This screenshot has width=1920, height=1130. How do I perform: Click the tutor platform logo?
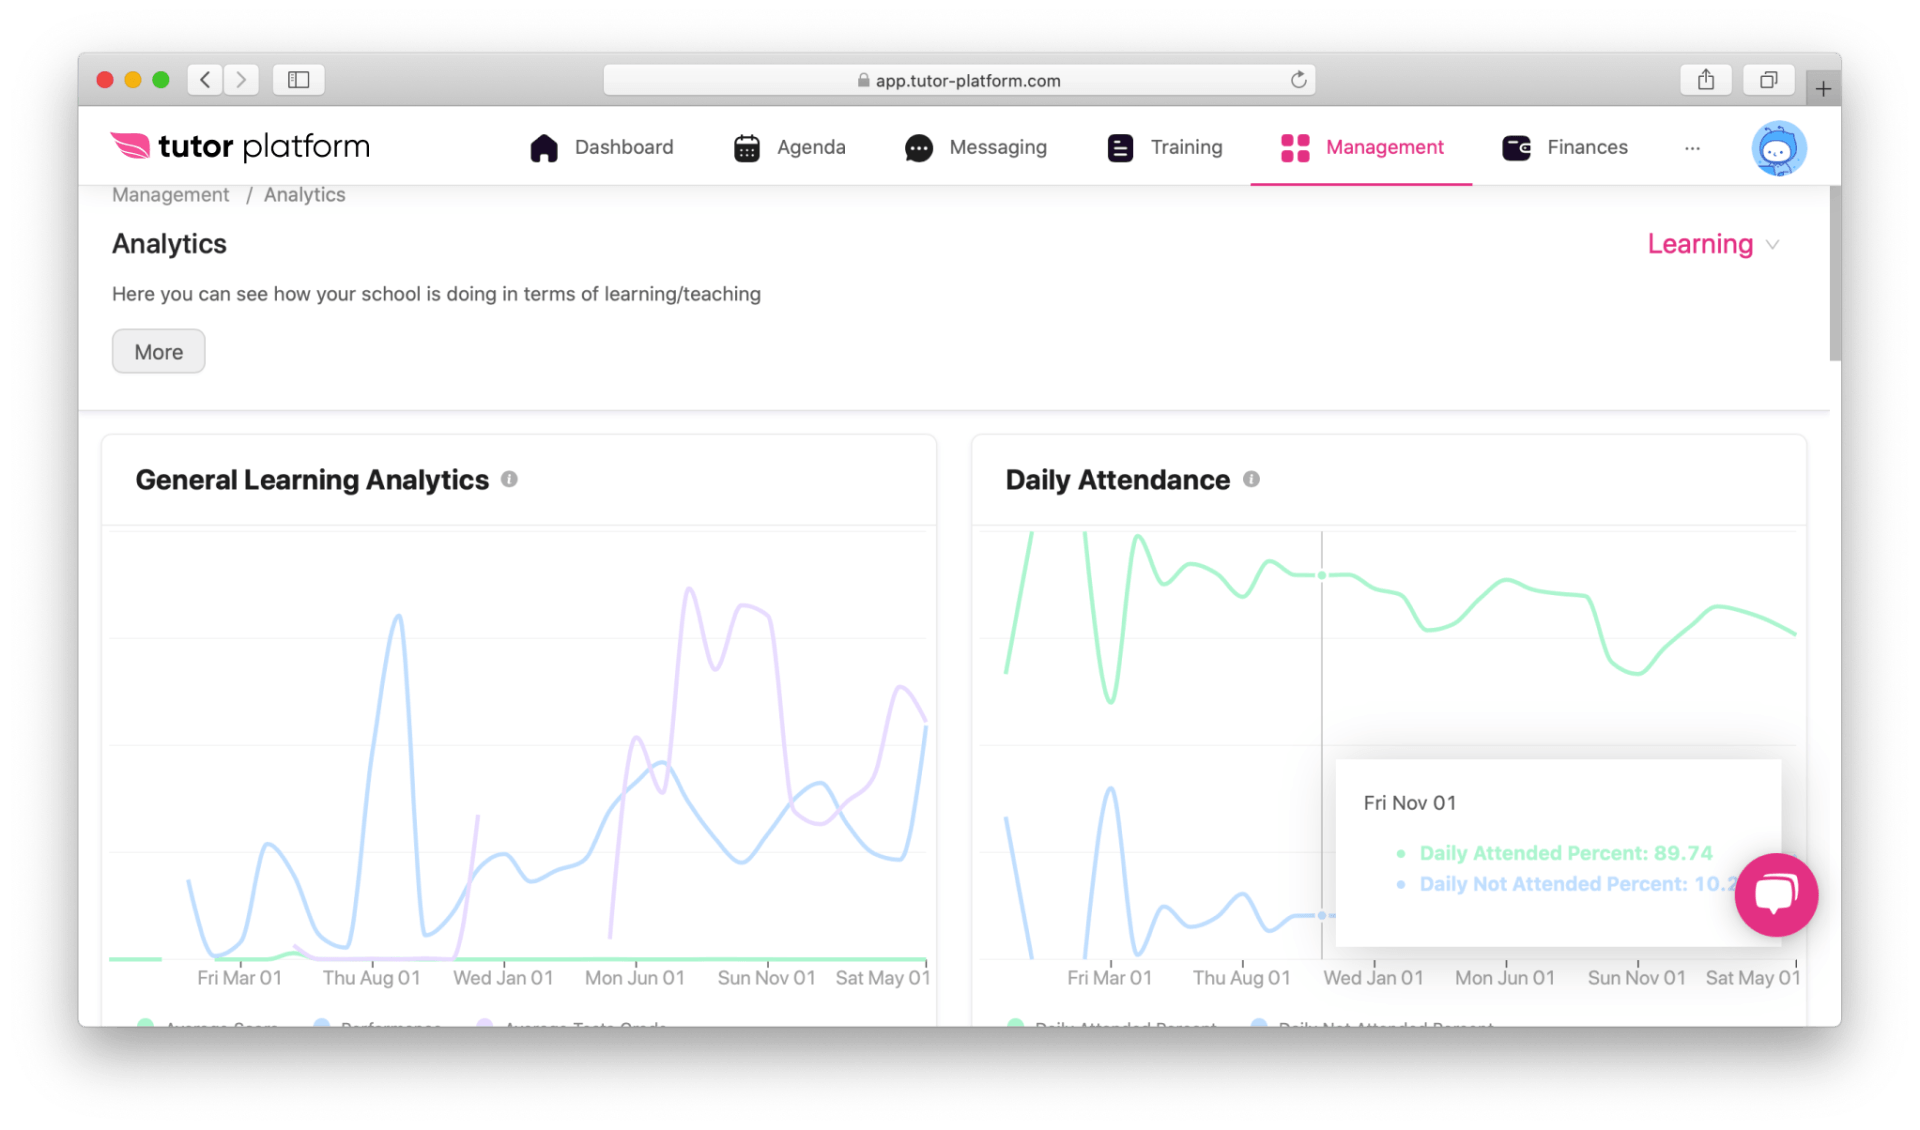(240, 146)
